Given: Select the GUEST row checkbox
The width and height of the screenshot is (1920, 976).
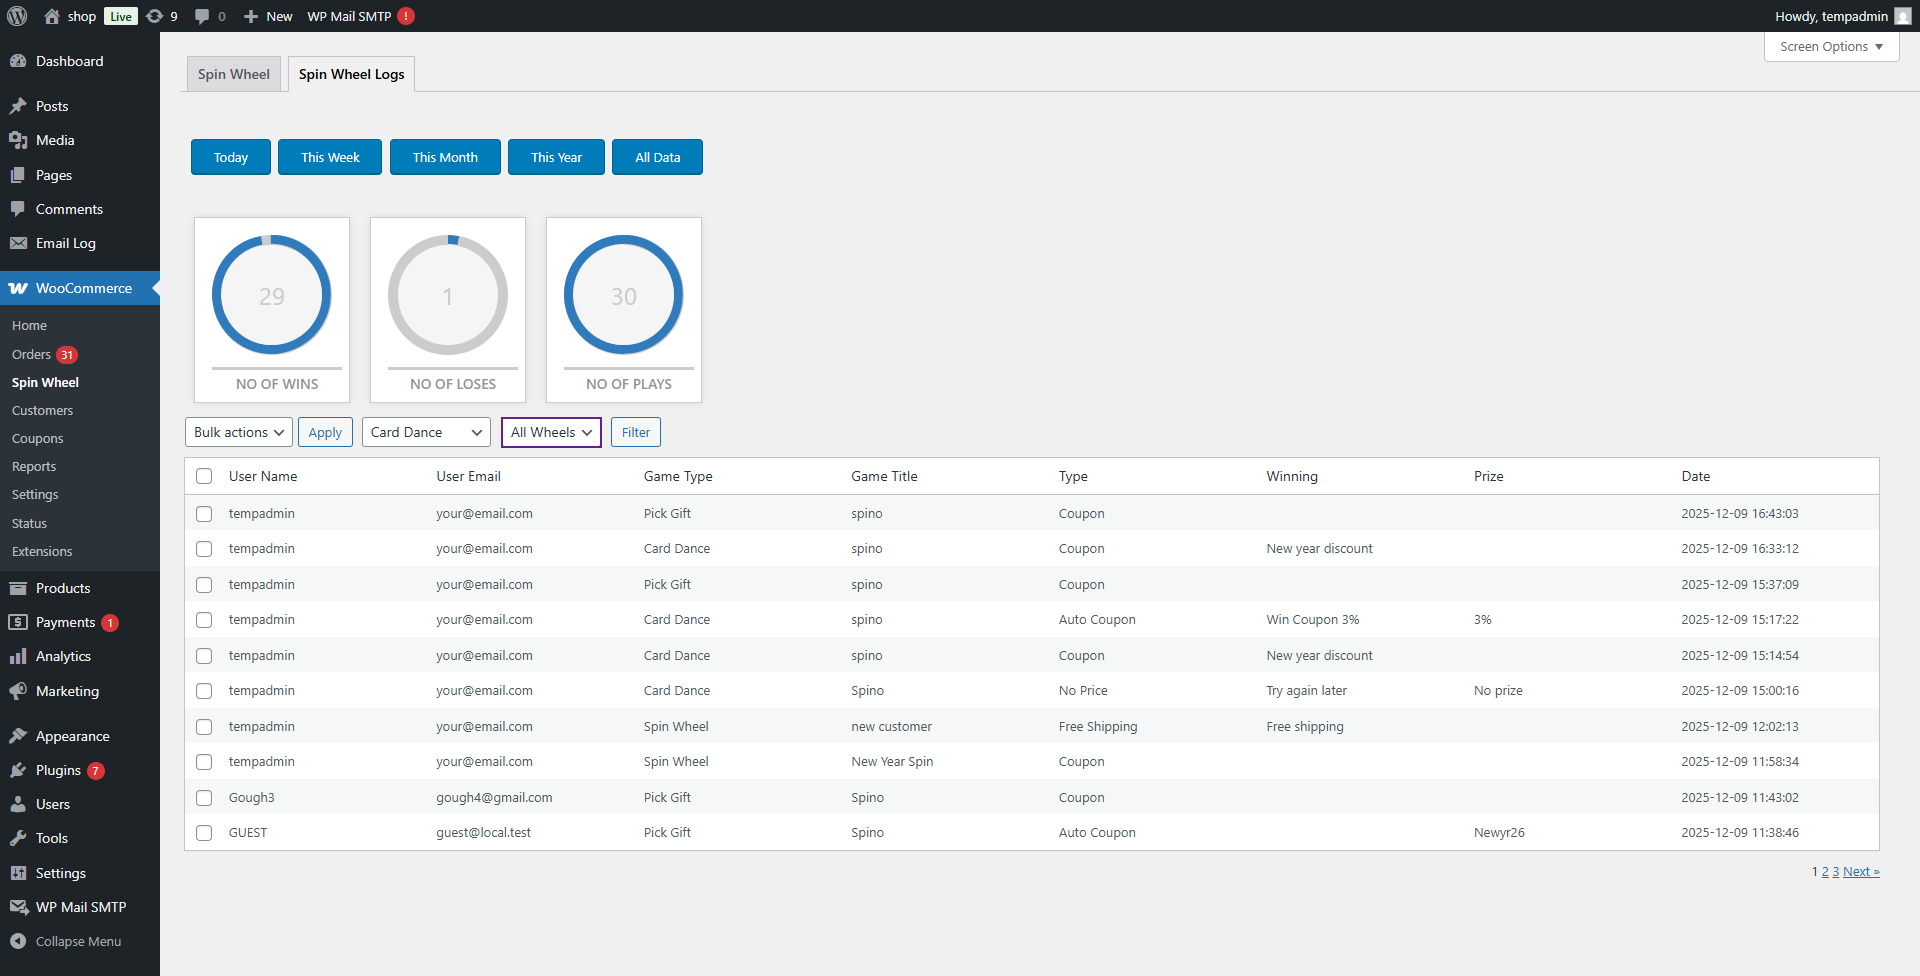Looking at the screenshot, I should click(204, 833).
